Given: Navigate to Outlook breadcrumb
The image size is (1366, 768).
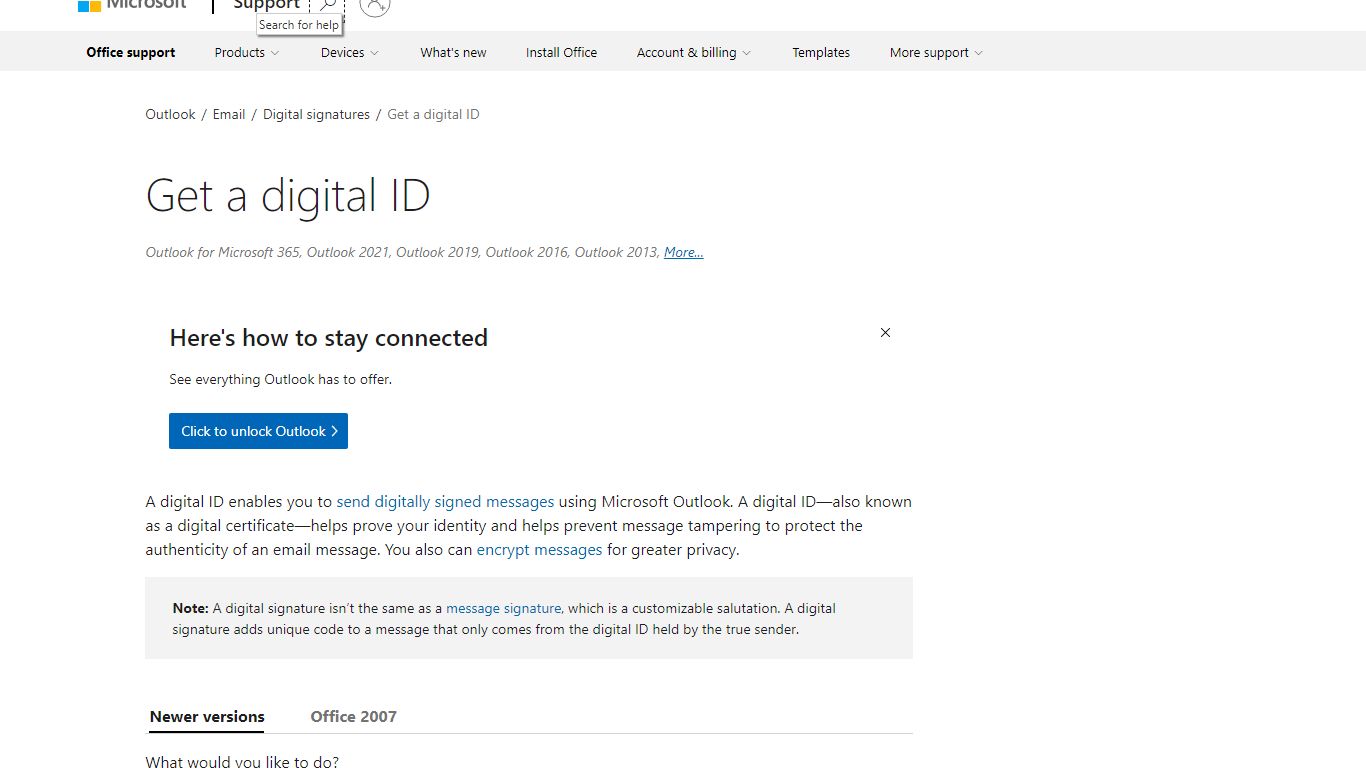Looking at the screenshot, I should click(170, 114).
